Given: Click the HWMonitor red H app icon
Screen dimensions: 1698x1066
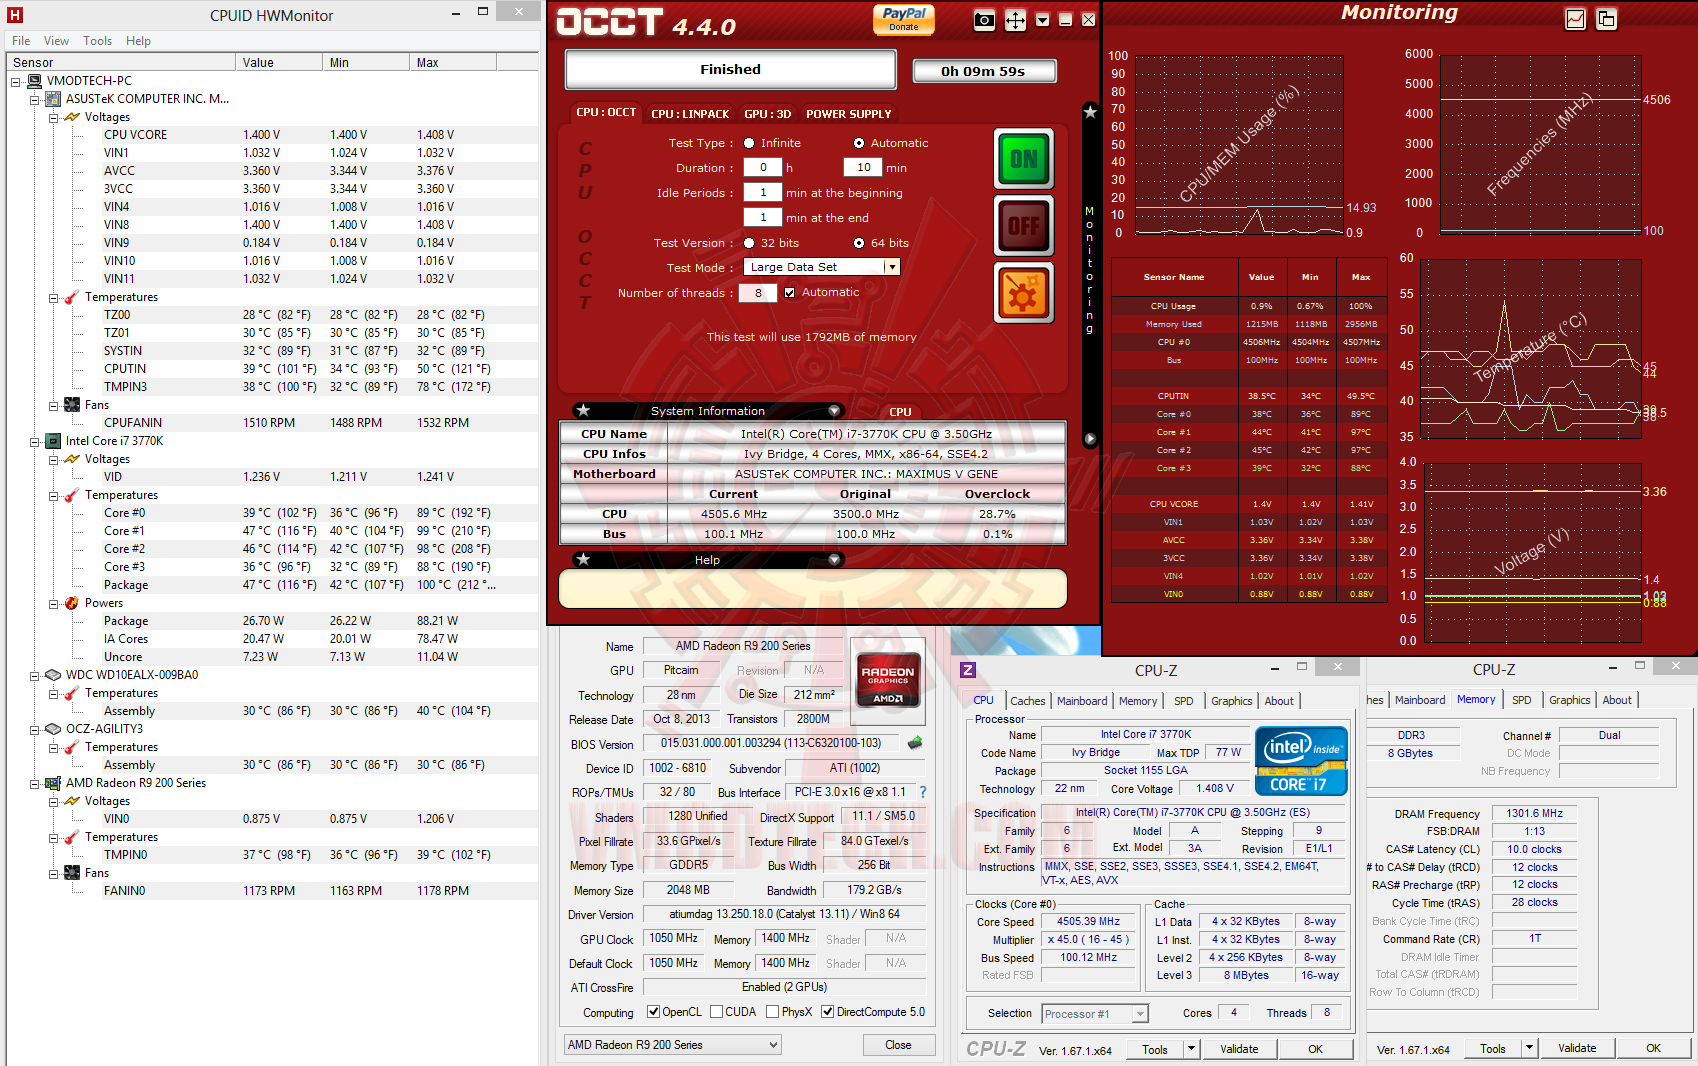Looking at the screenshot, I should tap(15, 15).
